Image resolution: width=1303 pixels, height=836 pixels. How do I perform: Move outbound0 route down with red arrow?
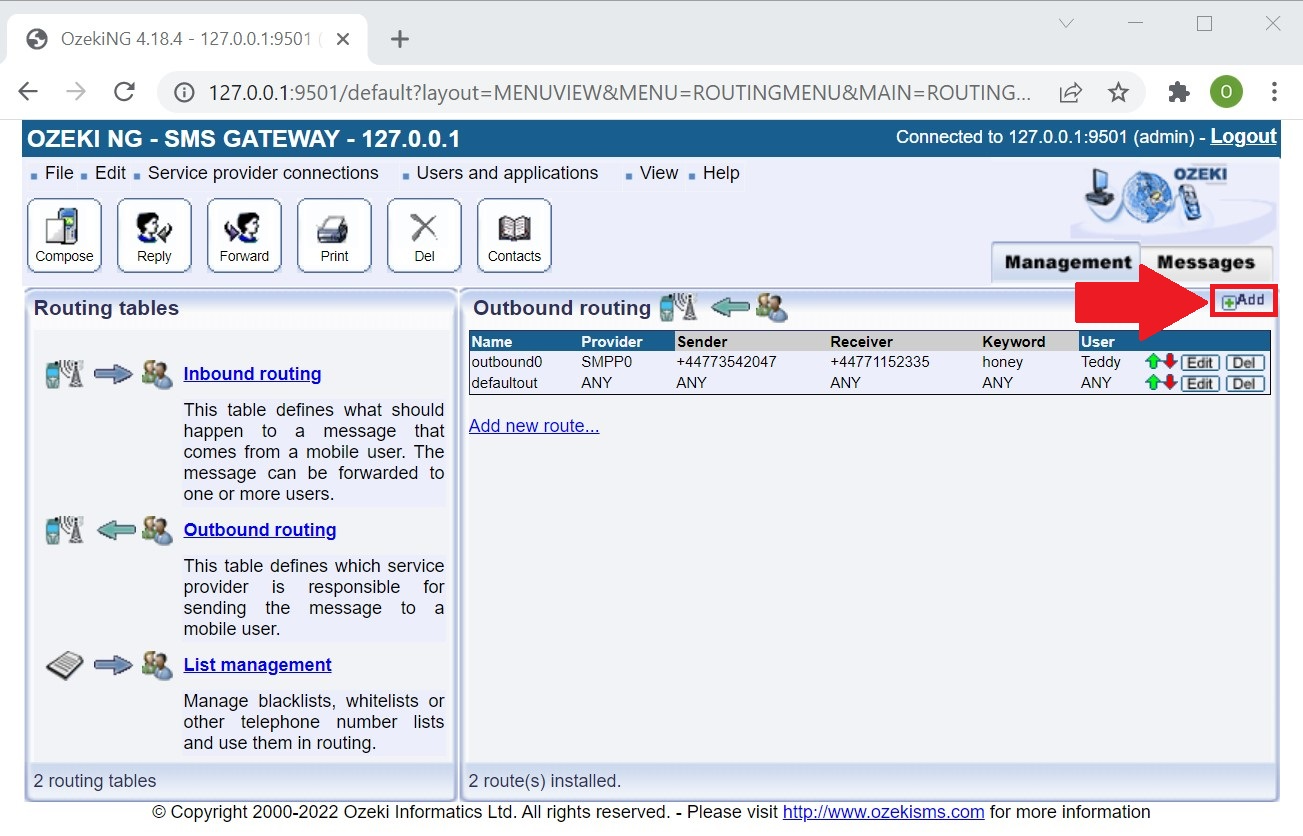(1170, 362)
